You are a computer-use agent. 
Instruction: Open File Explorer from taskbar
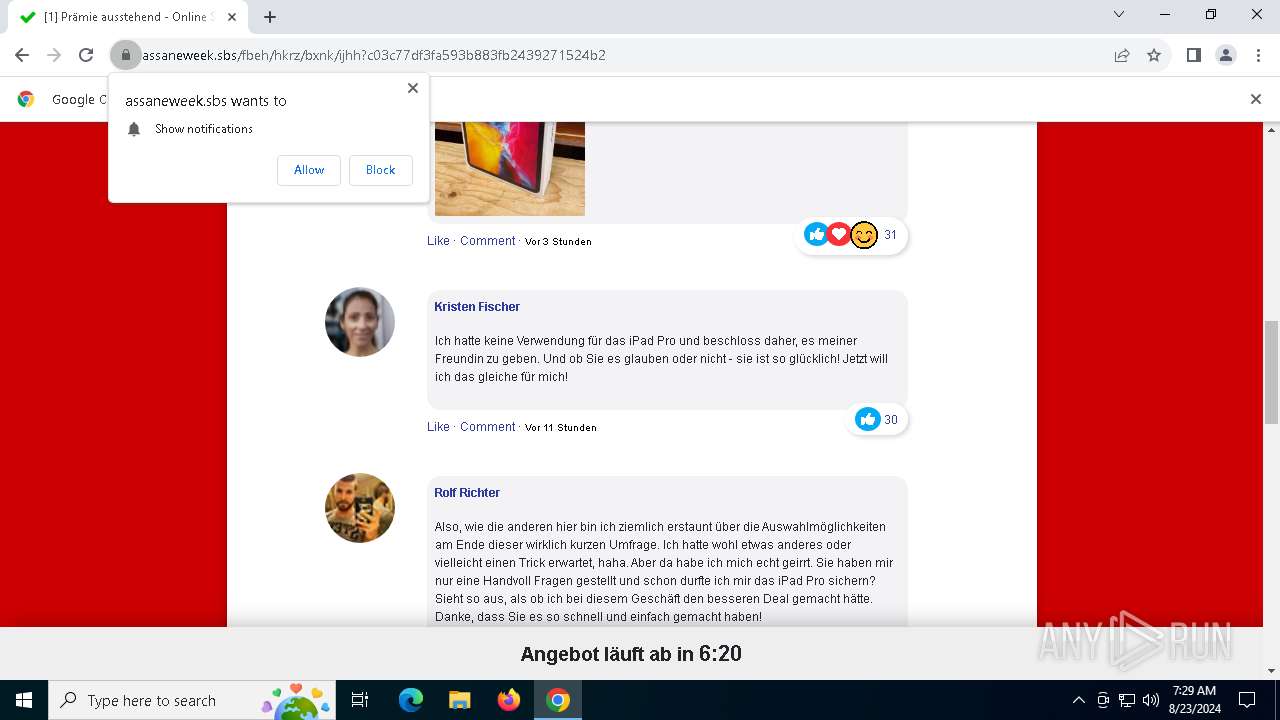click(459, 700)
